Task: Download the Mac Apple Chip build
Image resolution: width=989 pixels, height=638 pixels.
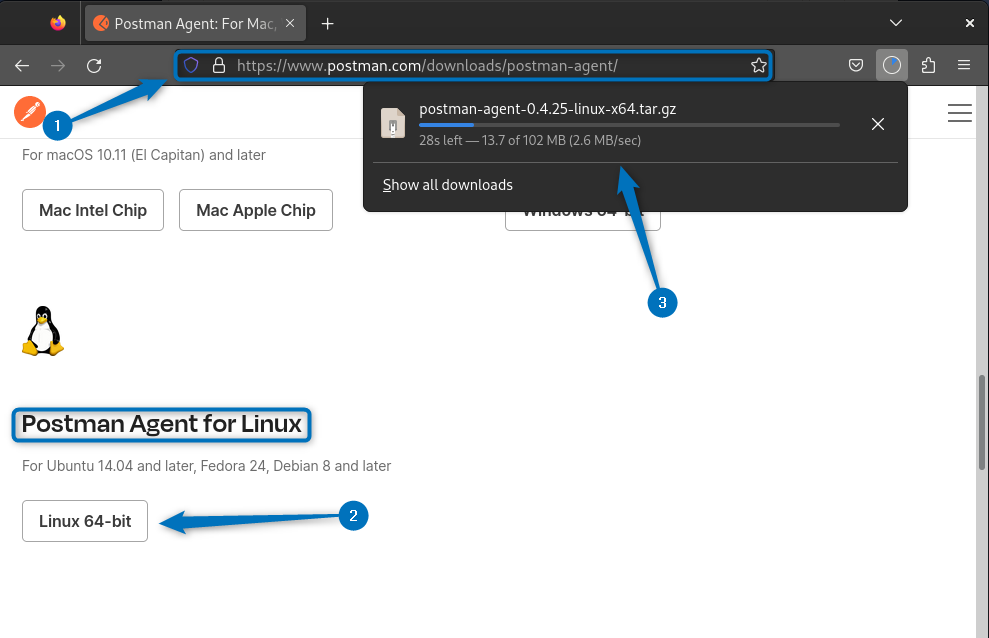Action: (256, 211)
